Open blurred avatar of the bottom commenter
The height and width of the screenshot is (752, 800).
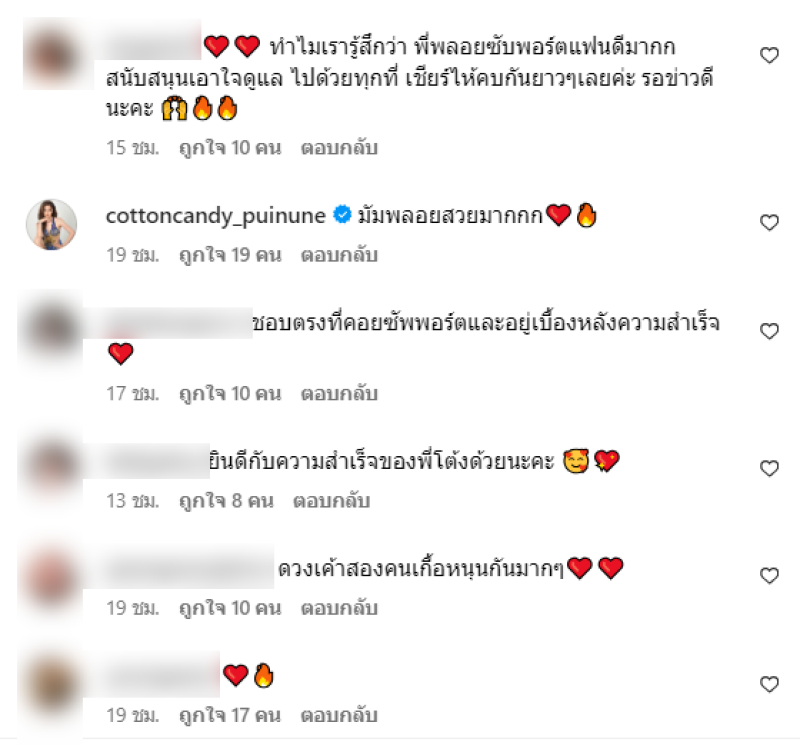(x=50, y=686)
